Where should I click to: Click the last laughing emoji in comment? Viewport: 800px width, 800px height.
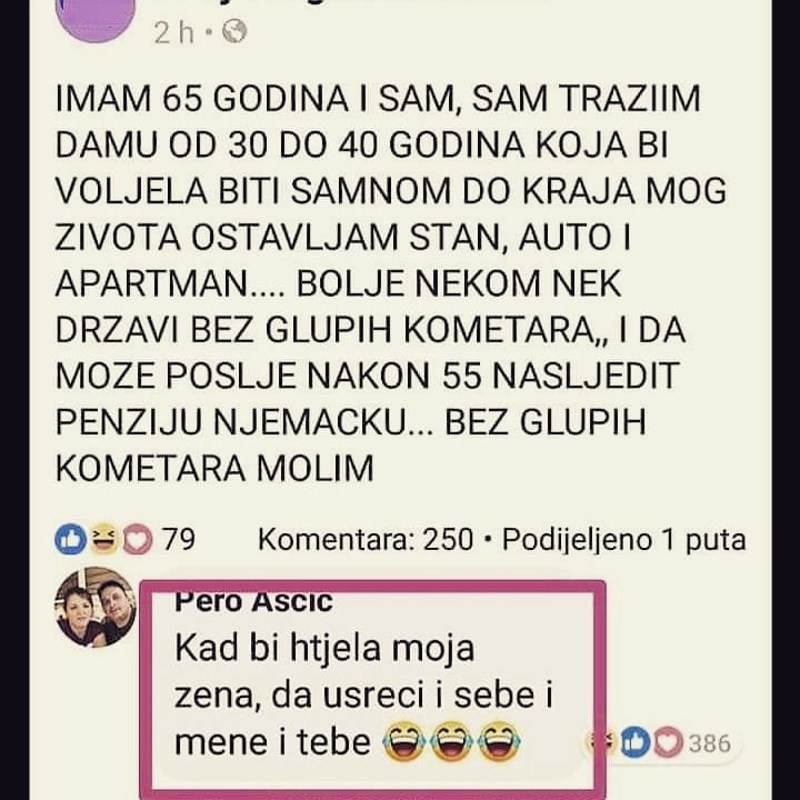click(499, 743)
